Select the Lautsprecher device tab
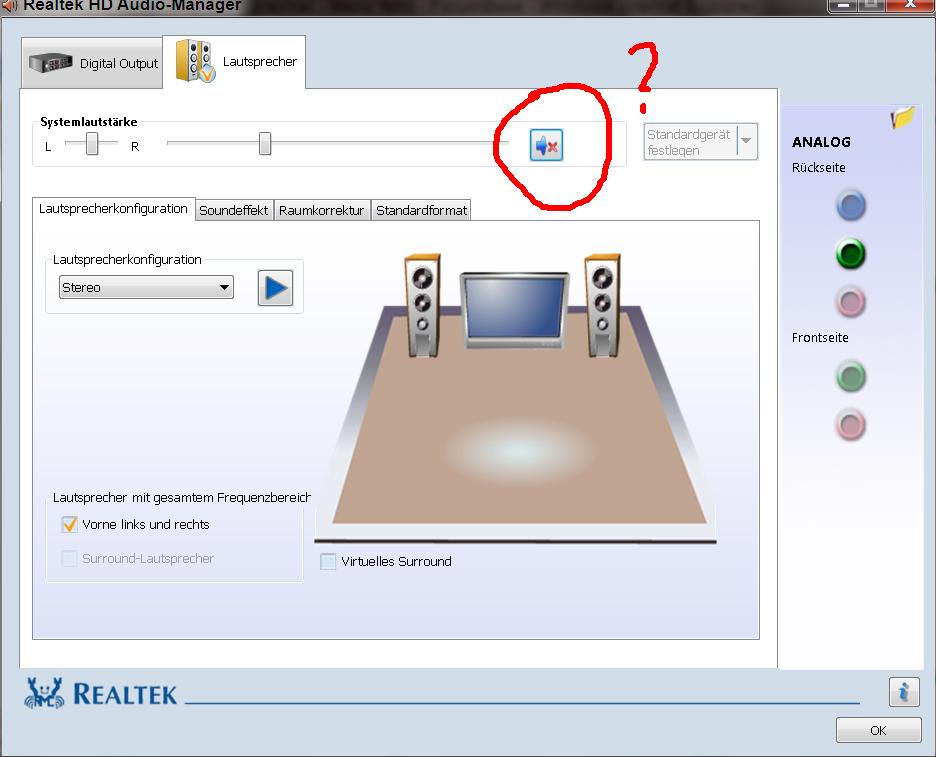 (234, 62)
